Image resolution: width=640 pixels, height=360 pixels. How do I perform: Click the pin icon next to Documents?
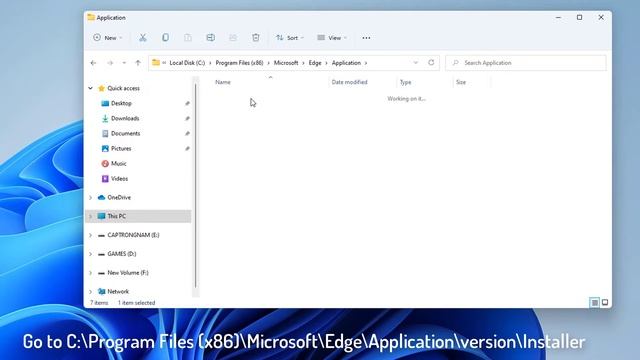click(x=187, y=133)
